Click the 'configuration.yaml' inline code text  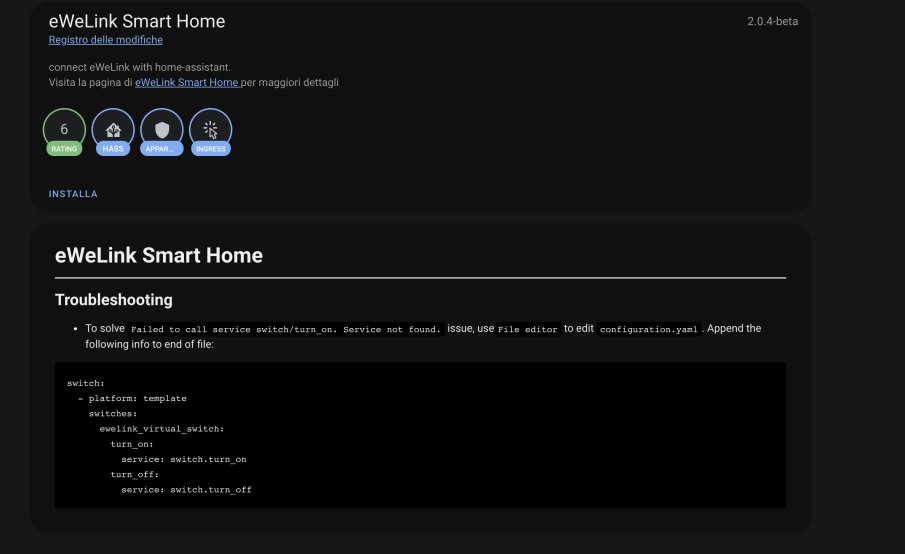pos(649,329)
